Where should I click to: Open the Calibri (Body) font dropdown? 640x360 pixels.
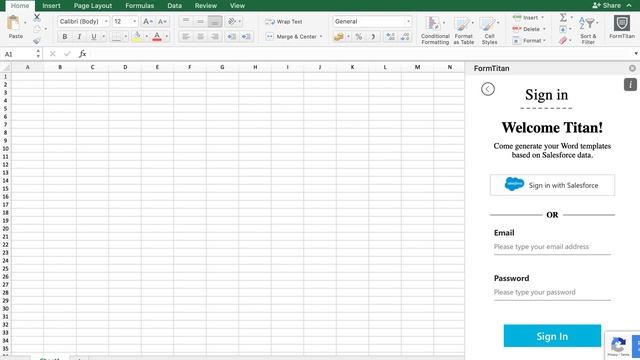click(x=106, y=21)
